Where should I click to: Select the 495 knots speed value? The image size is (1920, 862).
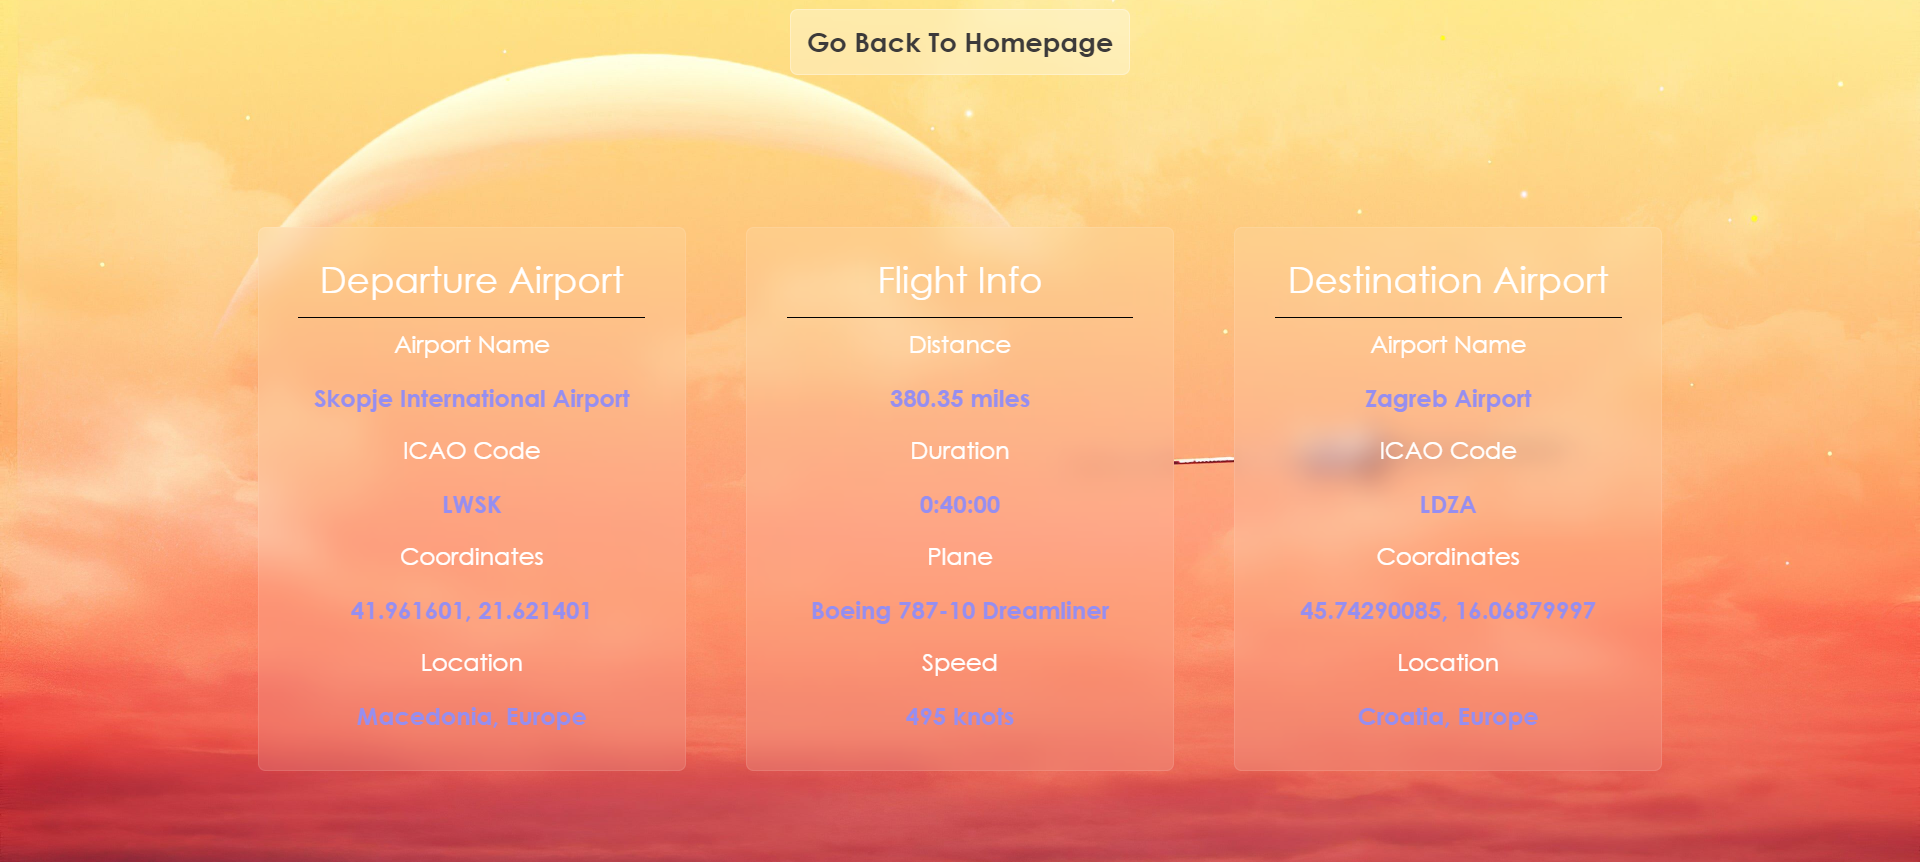pos(959,717)
